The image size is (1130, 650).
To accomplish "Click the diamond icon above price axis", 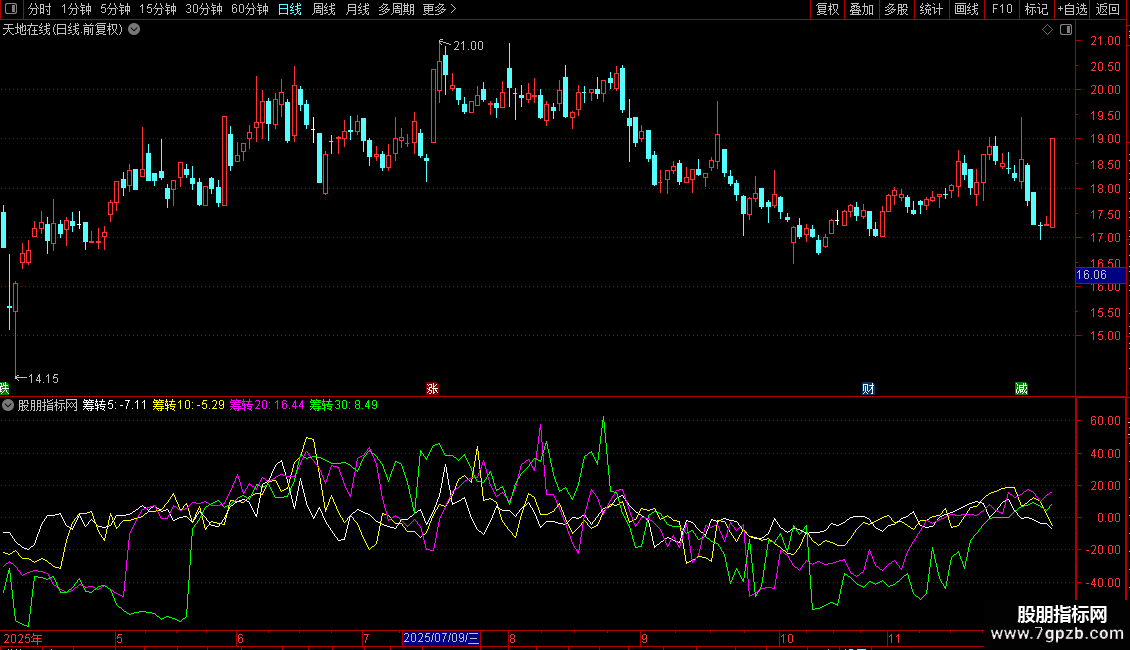I will point(1048,30).
